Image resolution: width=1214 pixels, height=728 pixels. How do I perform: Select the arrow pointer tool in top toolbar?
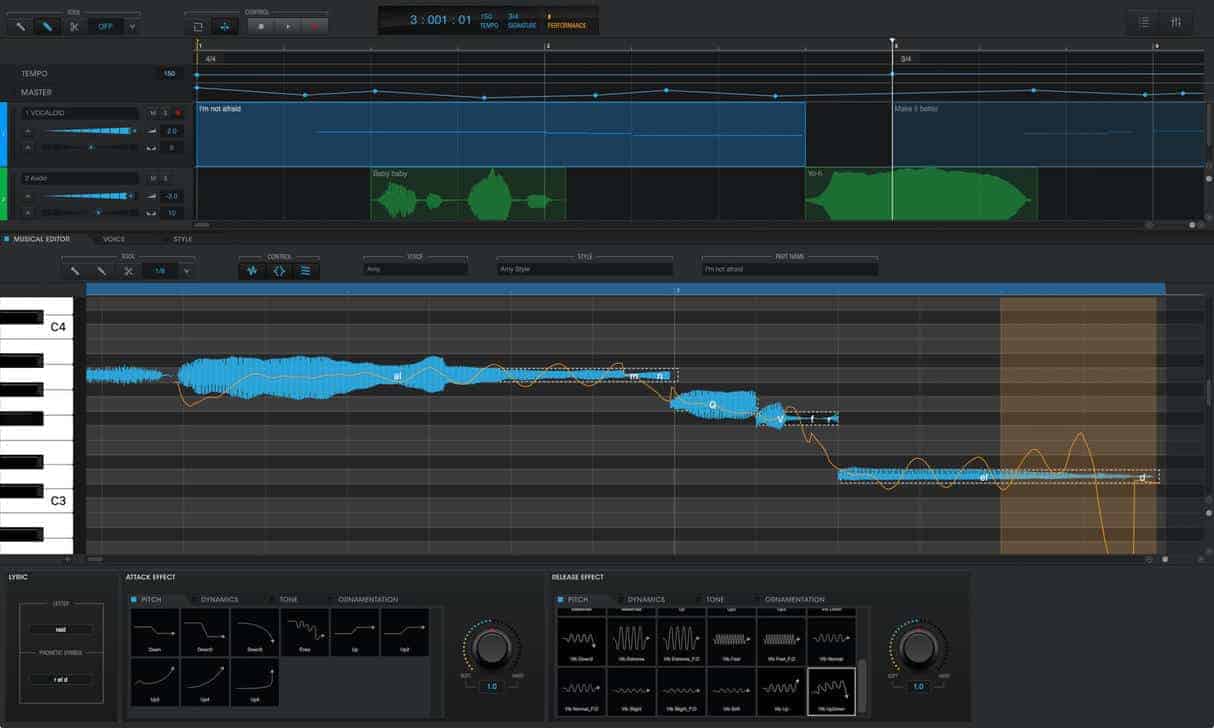click(x=20, y=27)
